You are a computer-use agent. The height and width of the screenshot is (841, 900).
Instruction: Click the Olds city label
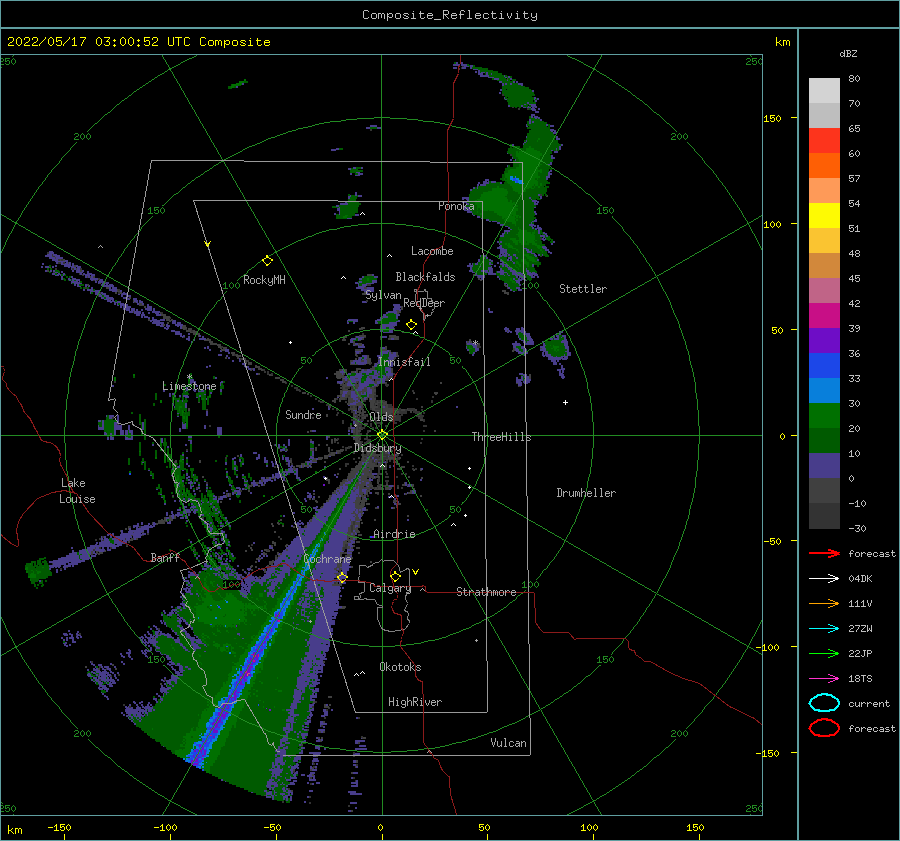pyautogui.click(x=381, y=417)
